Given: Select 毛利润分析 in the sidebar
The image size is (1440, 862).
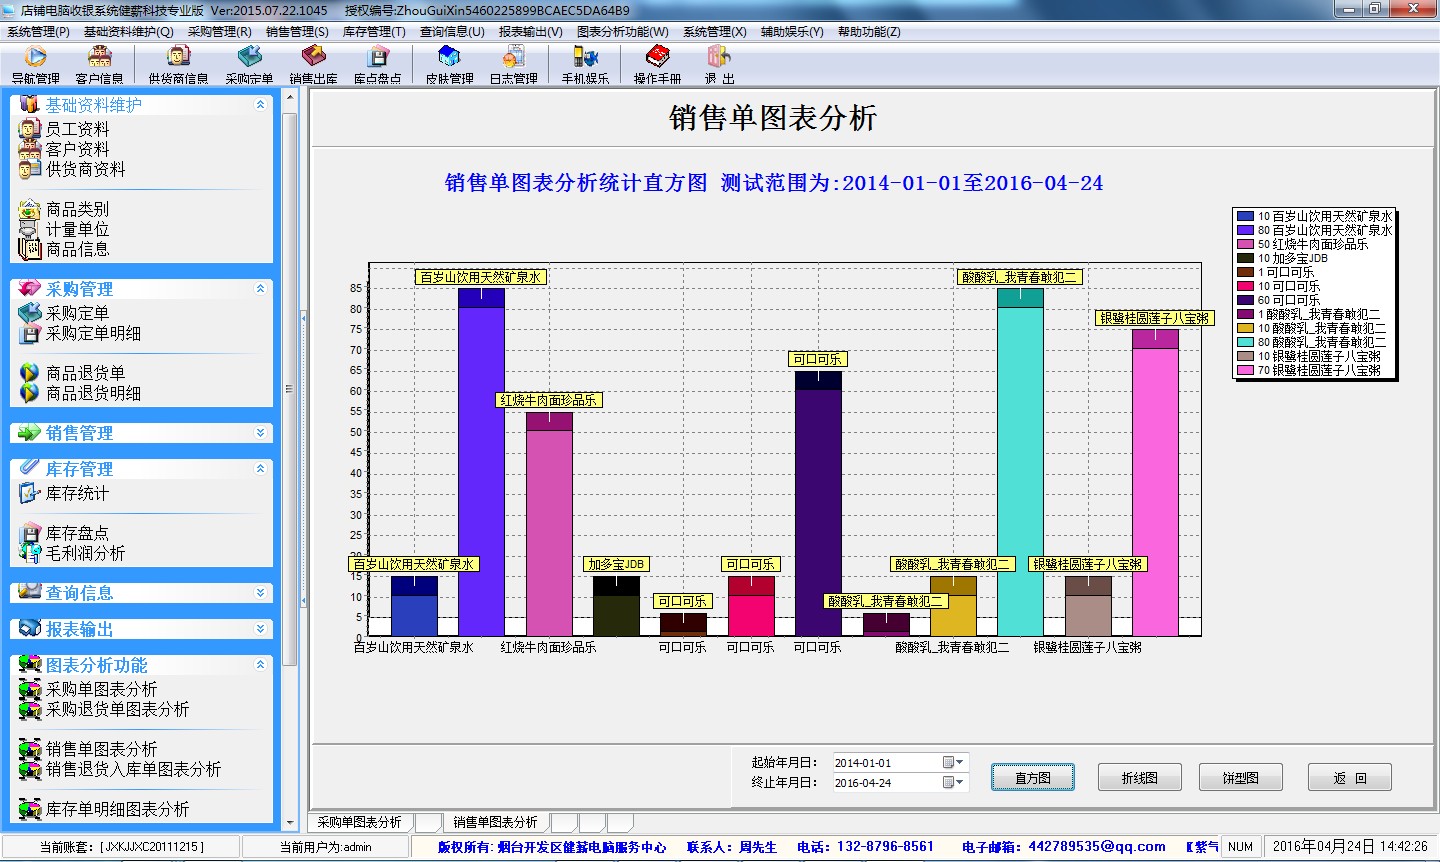Looking at the screenshot, I should [85, 553].
